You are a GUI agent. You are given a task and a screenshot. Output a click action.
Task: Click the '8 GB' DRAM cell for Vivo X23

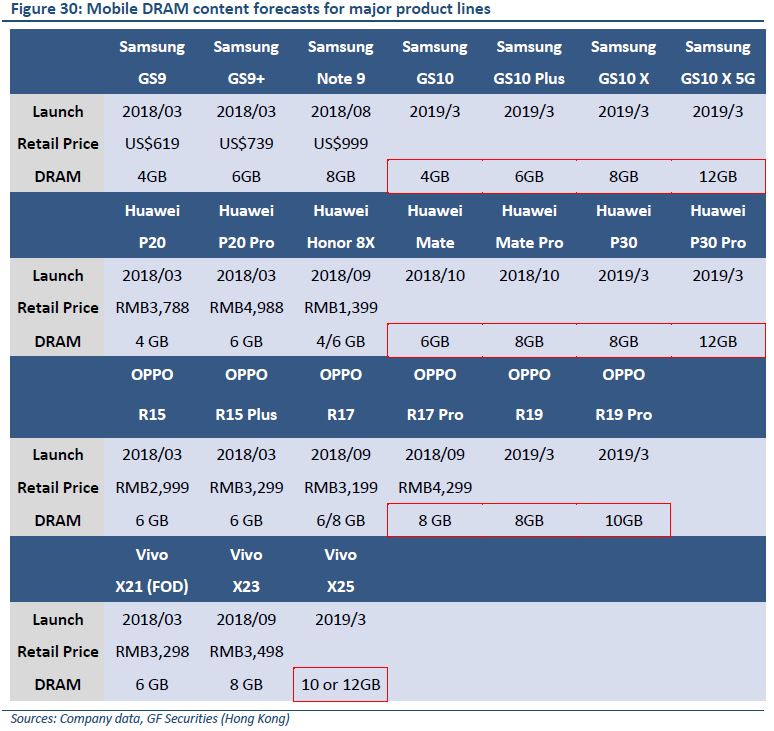246,685
